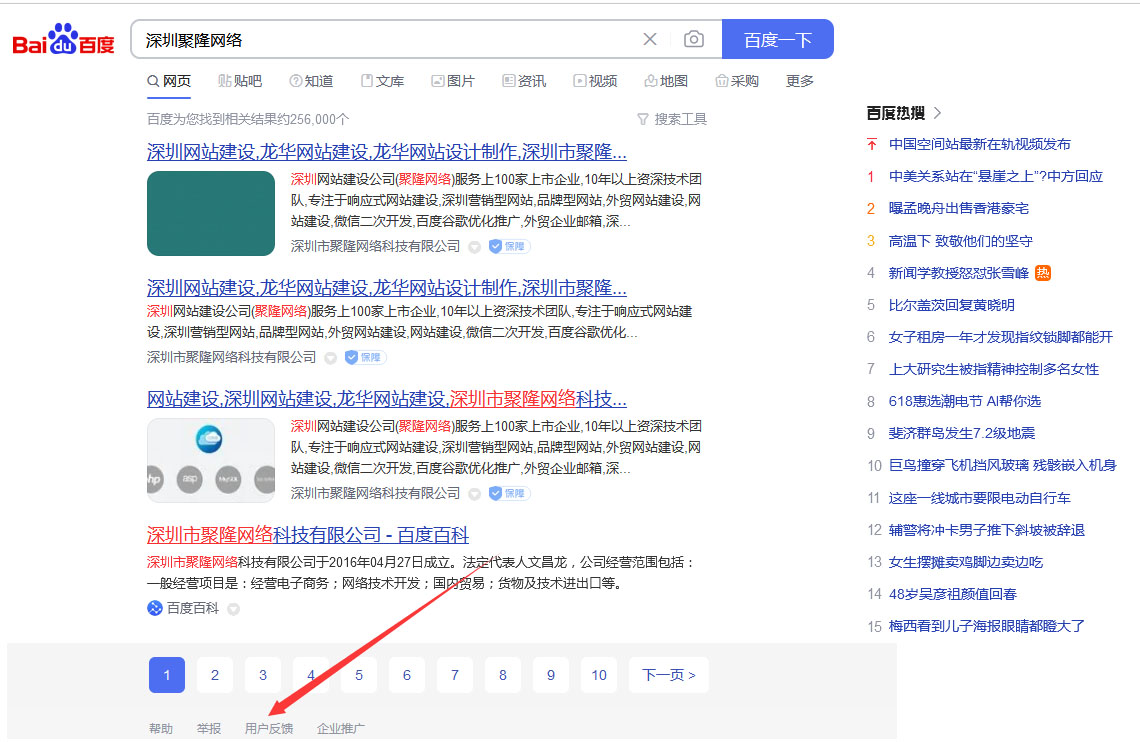Viewport: 1140px width, 742px height.
Task: Expand dropdown arrow next to 百度百科 source
Action: 233,609
